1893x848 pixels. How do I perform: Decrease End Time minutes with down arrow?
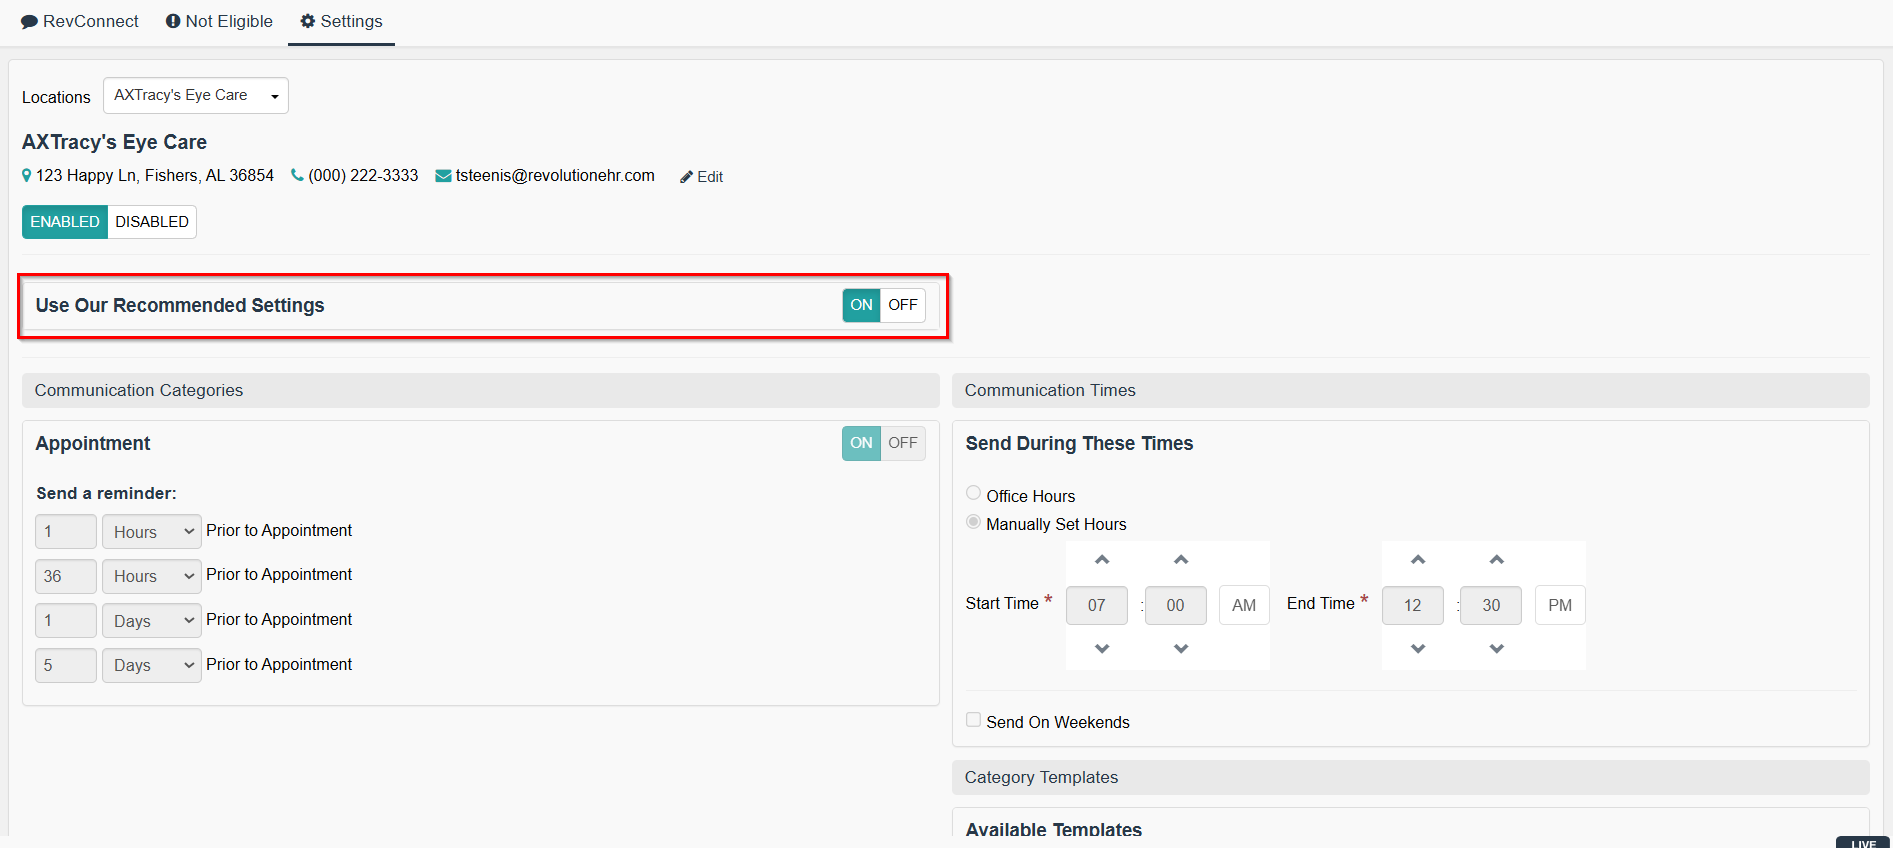(x=1496, y=649)
